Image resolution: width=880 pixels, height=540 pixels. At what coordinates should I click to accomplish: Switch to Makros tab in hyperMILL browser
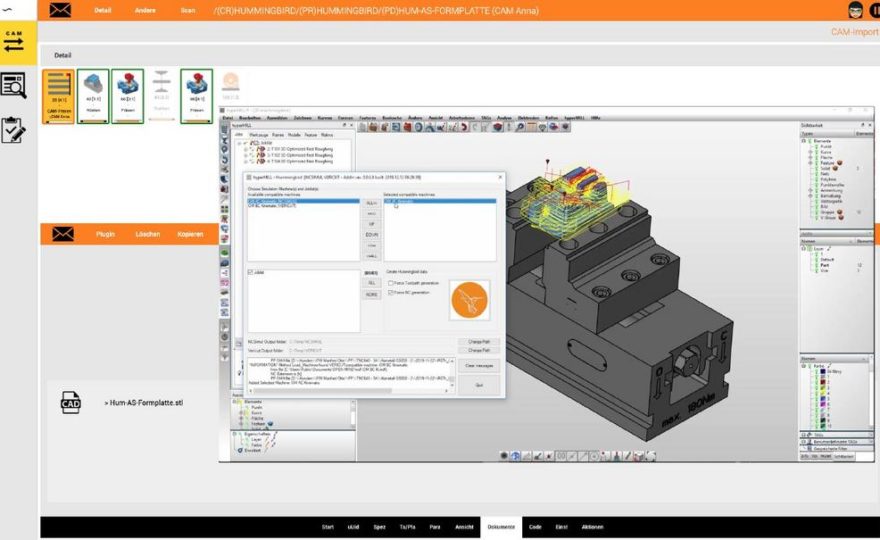[327, 135]
